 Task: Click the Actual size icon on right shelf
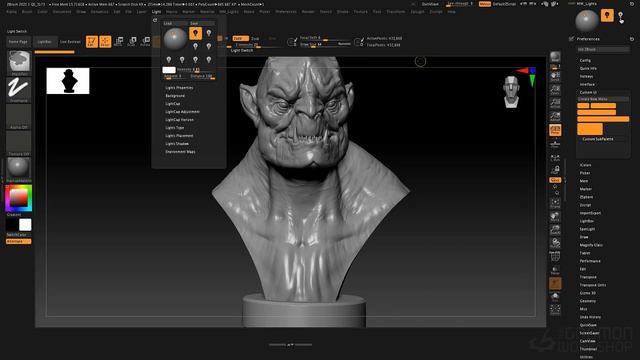click(555, 103)
